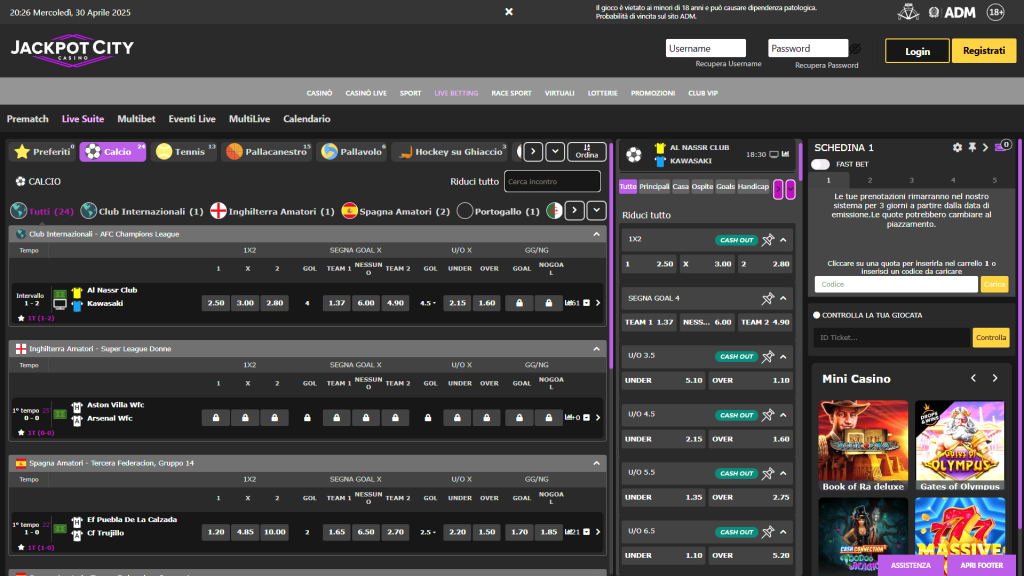Screen dimensions: 1024x576
Task: Select Controlla la tua giocata radio button
Action: pyautogui.click(x=816, y=315)
